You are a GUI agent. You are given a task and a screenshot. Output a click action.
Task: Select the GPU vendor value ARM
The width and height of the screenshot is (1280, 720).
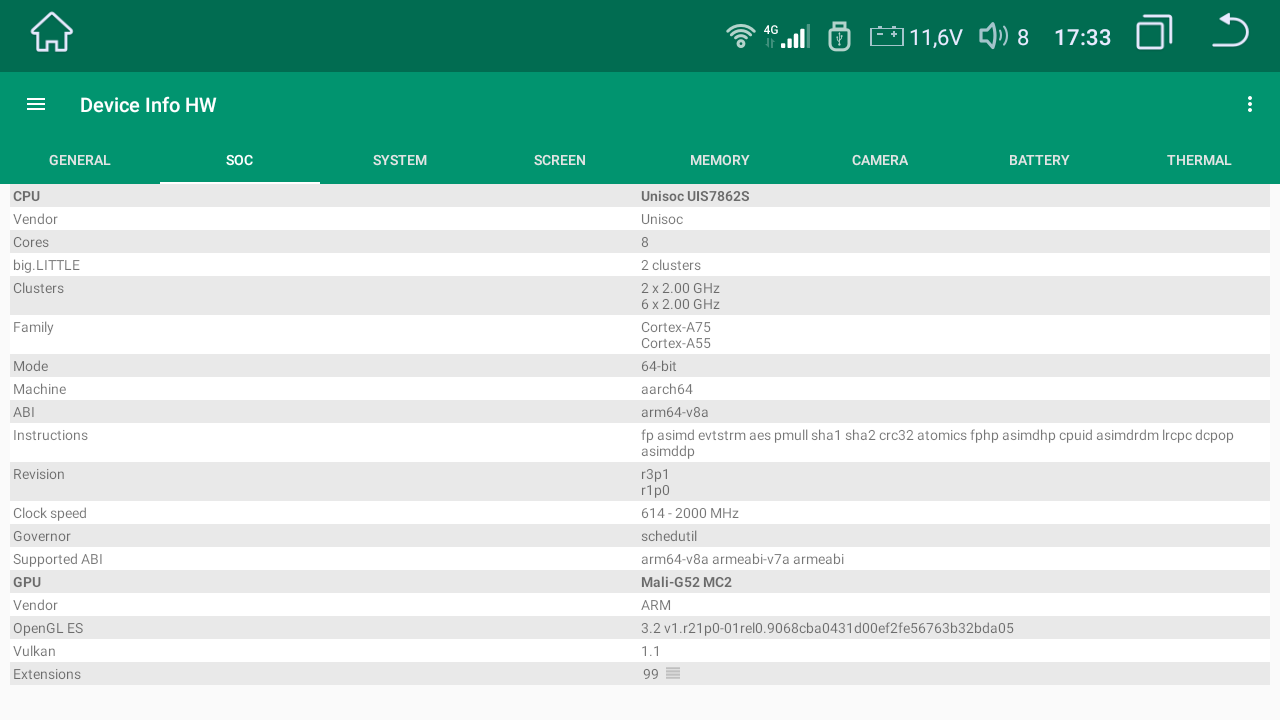(656, 605)
